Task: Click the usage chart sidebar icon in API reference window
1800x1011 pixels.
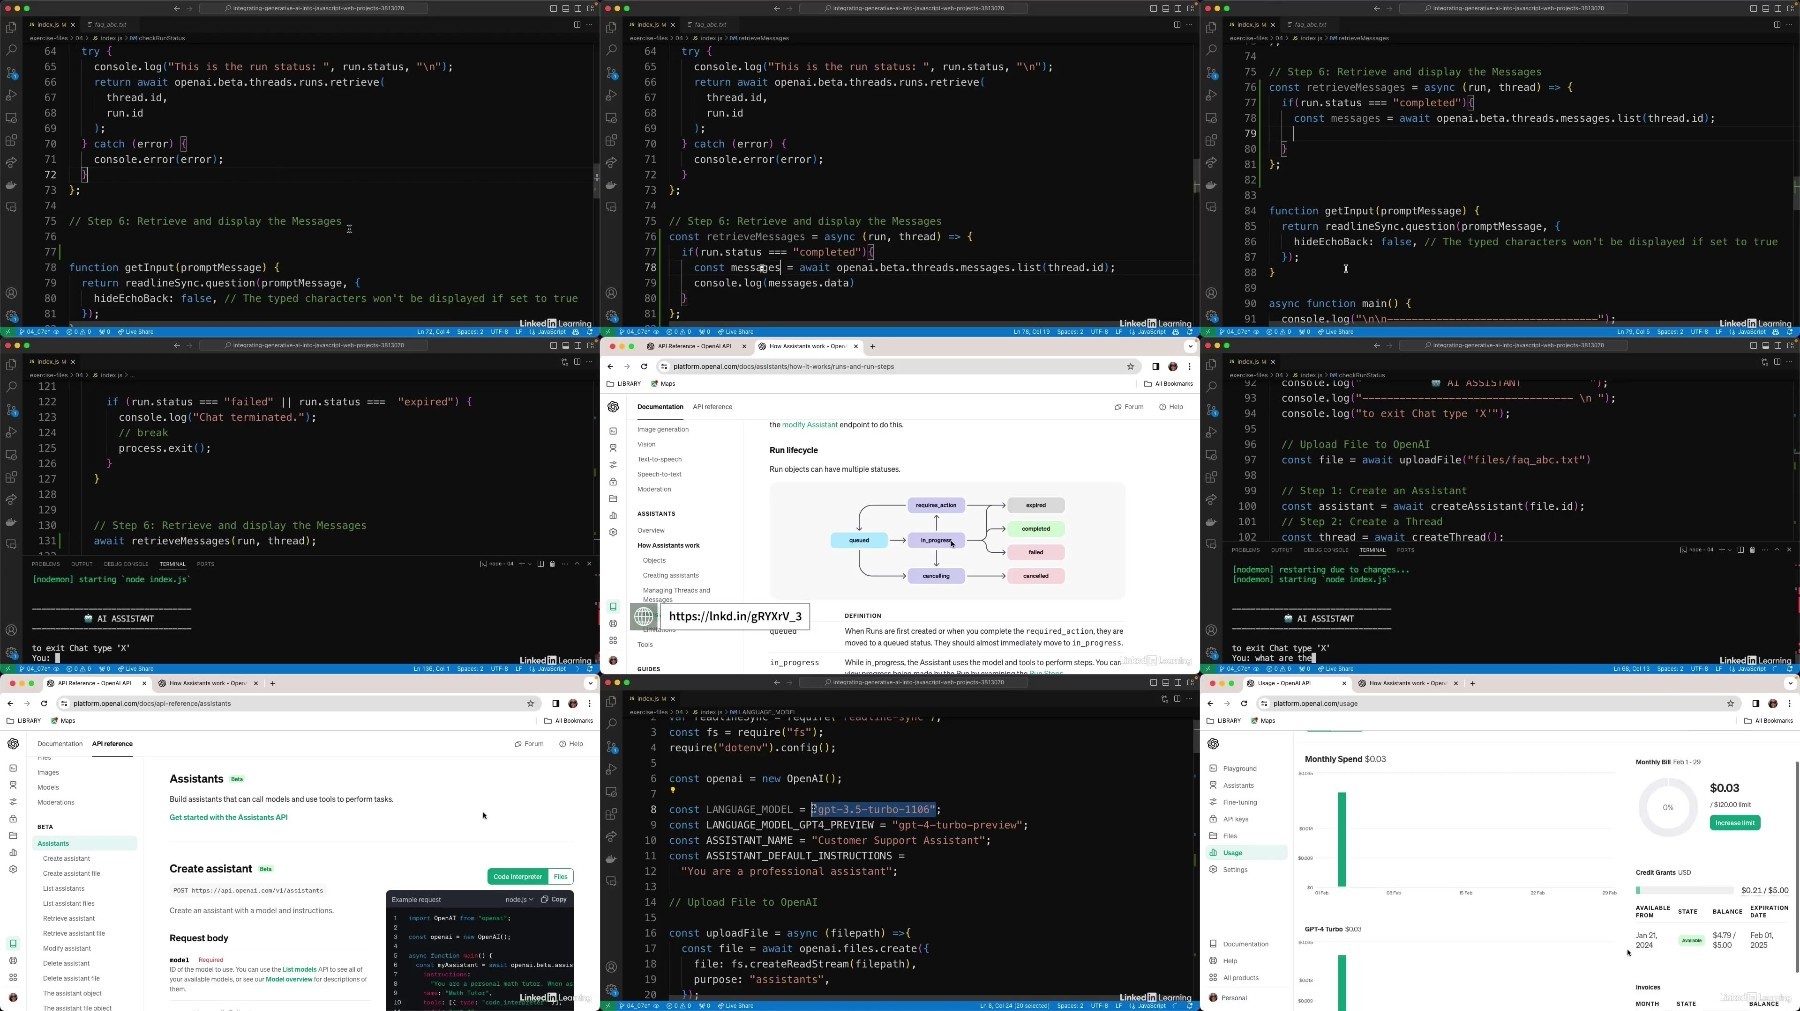Action: (13, 852)
